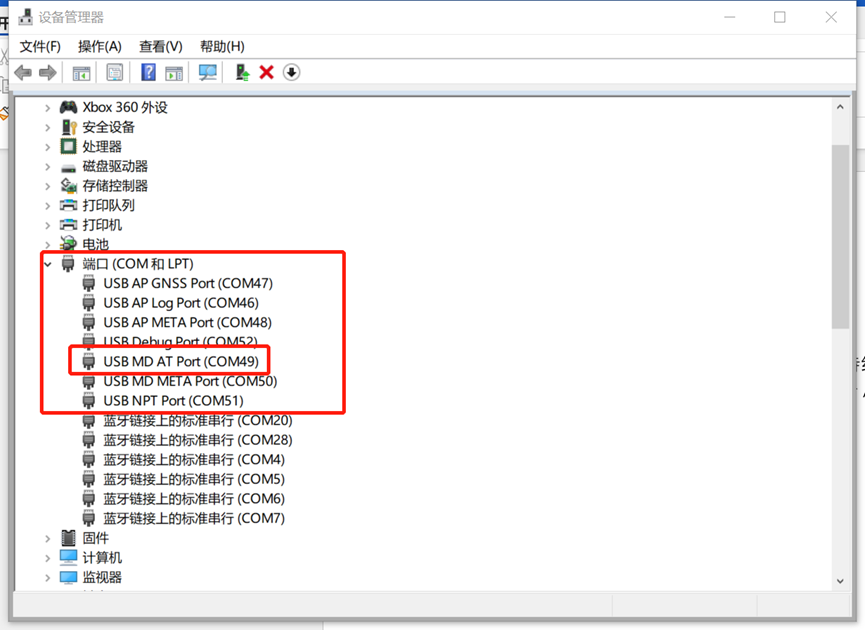
Task: Expand the 监视器 category
Action: (47, 578)
